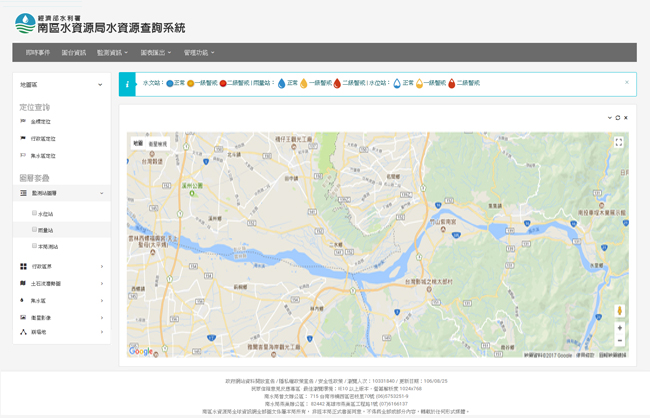Zoom out with the map minus button

(x=619, y=340)
